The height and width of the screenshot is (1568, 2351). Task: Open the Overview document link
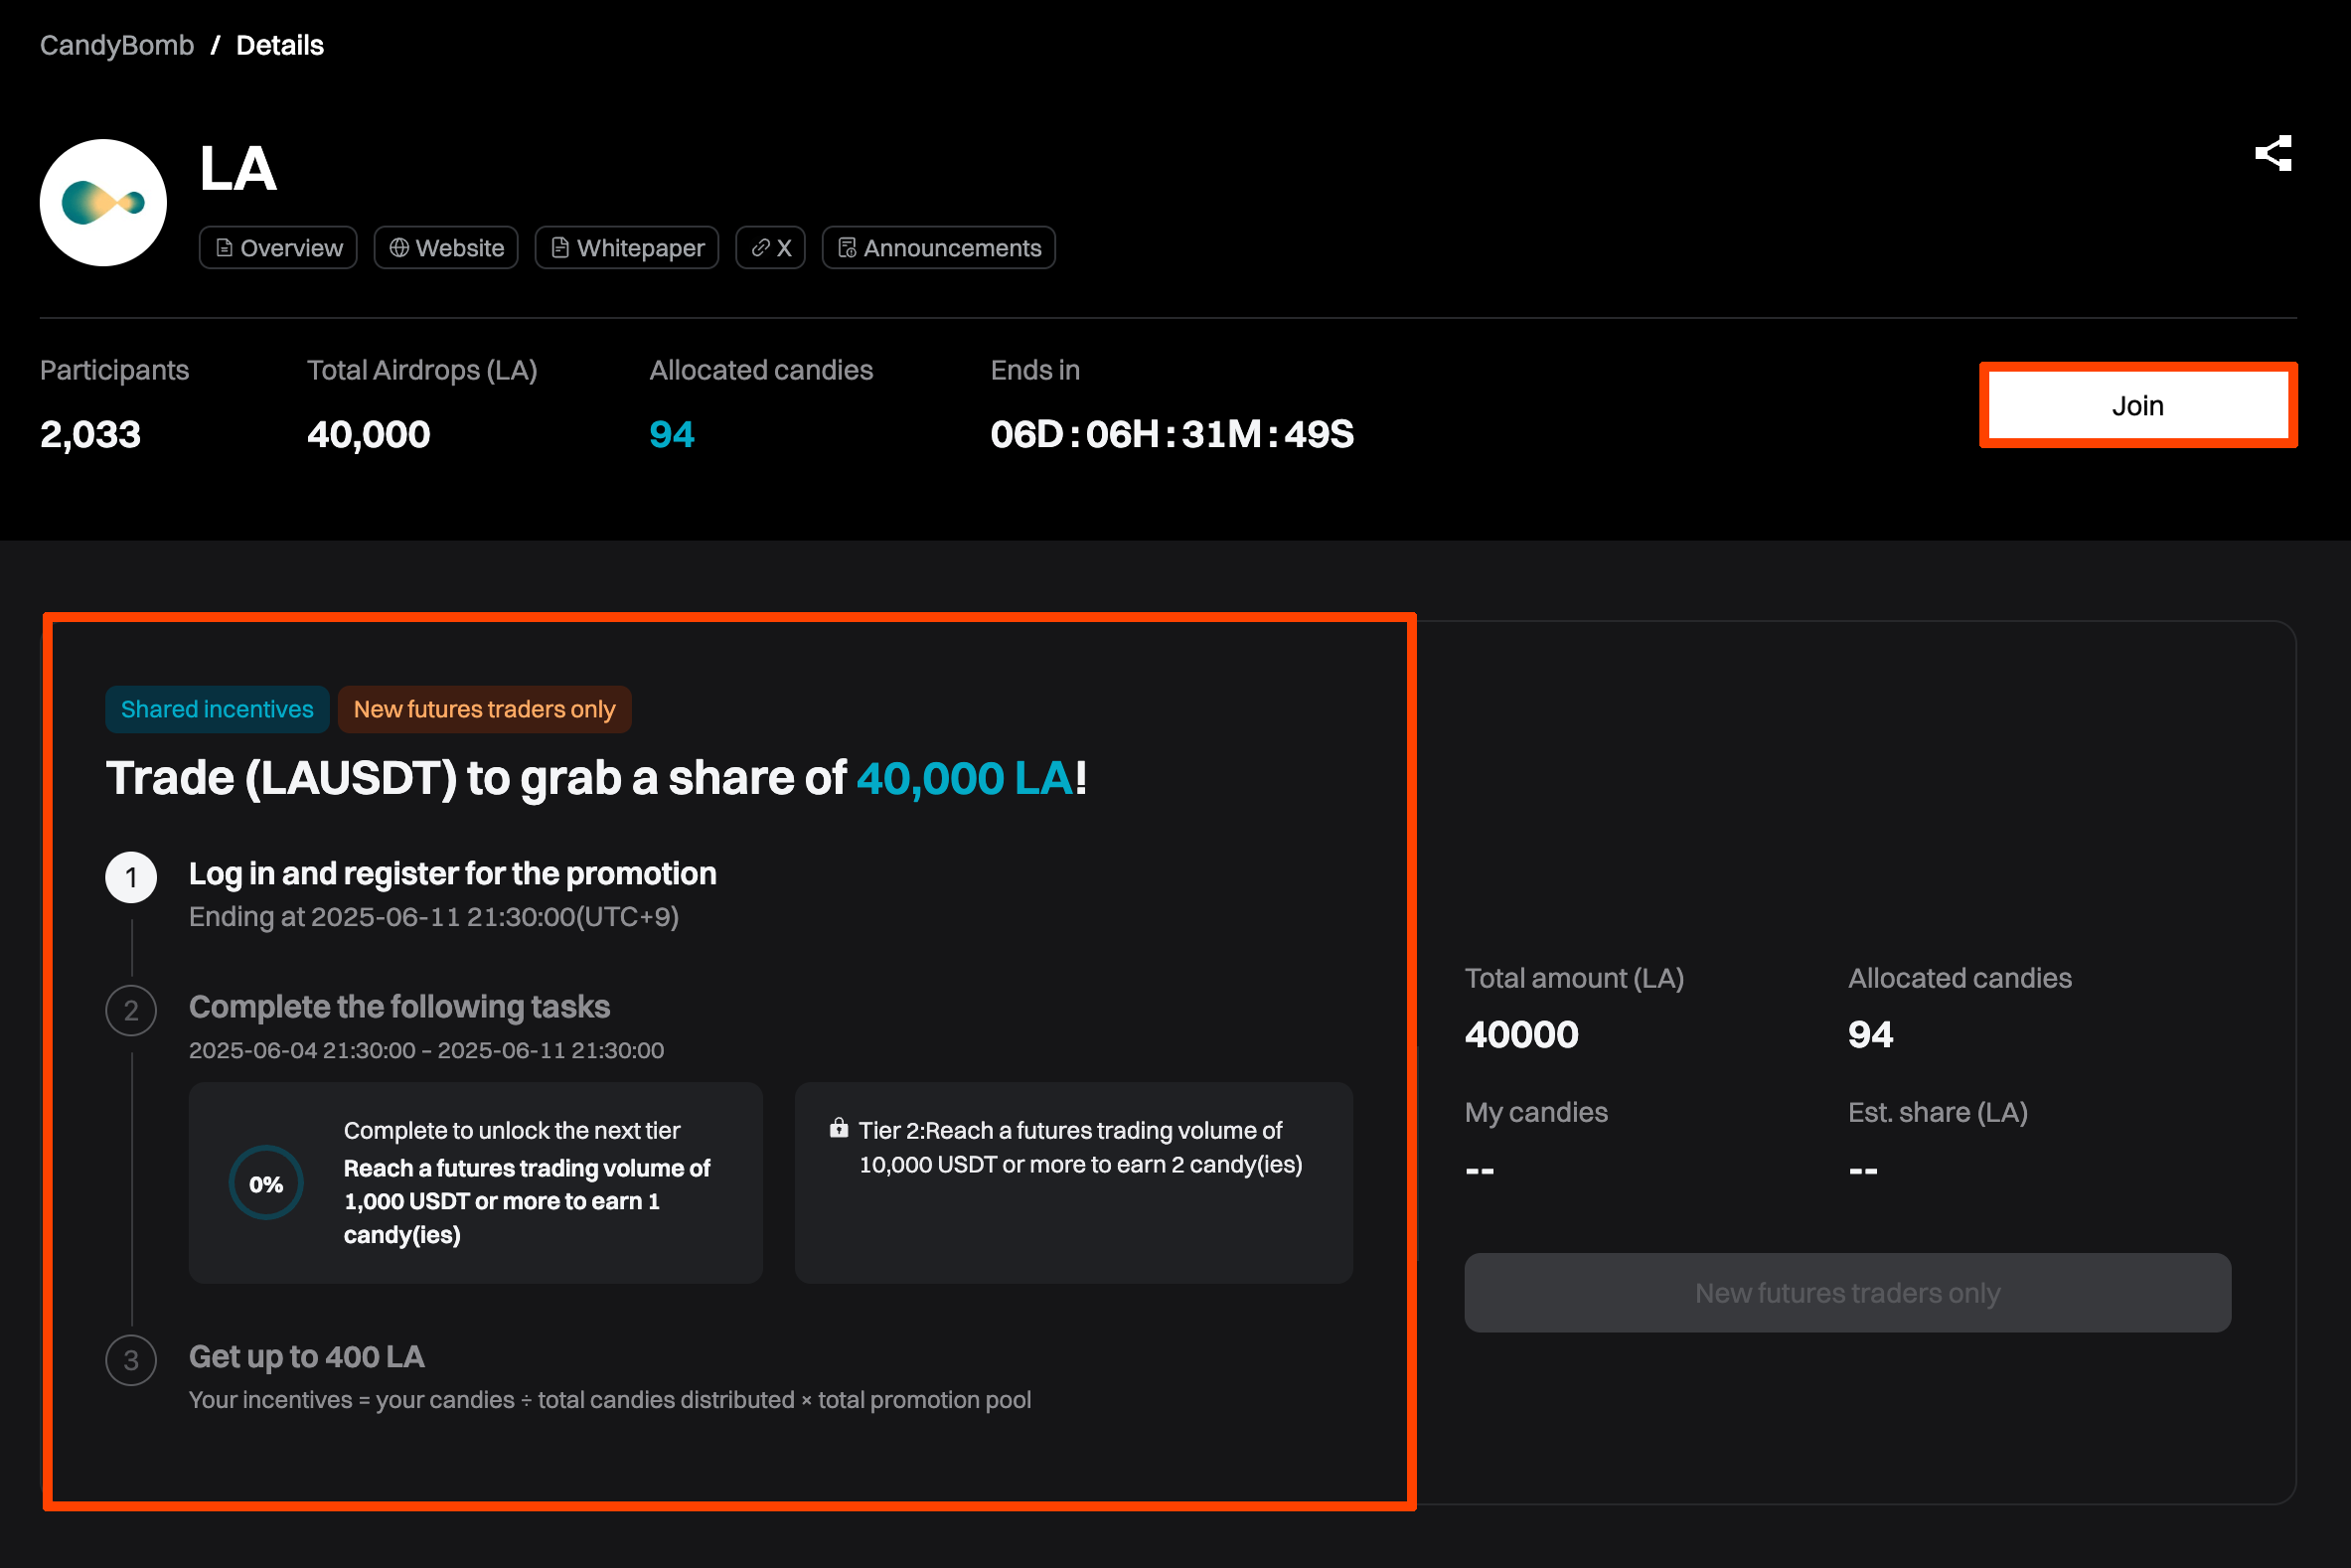(278, 248)
